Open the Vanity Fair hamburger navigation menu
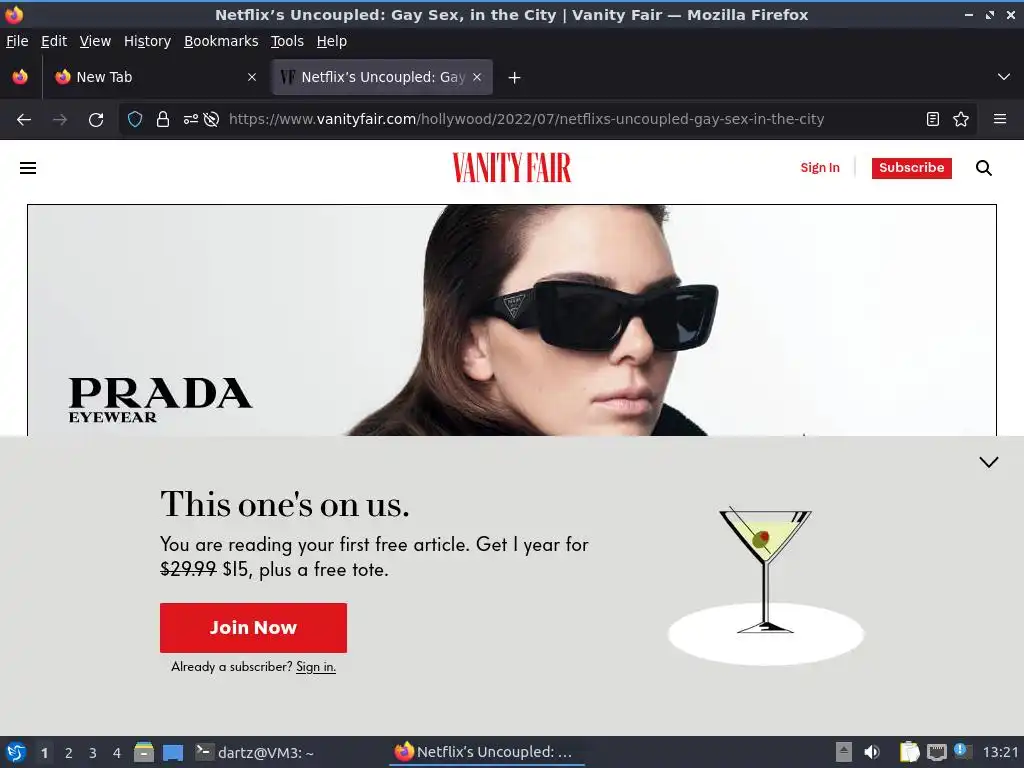 [x=28, y=168]
